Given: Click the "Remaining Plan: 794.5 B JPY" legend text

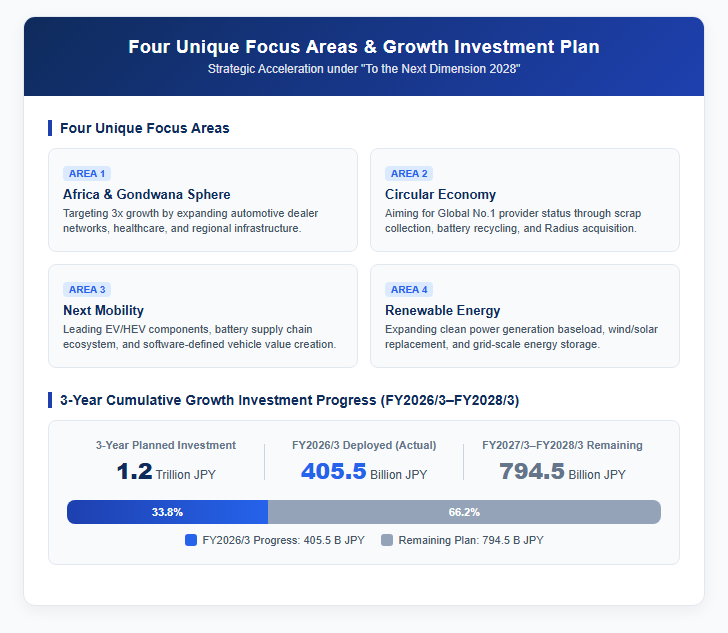Looking at the screenshot, I should click(471, 540).
